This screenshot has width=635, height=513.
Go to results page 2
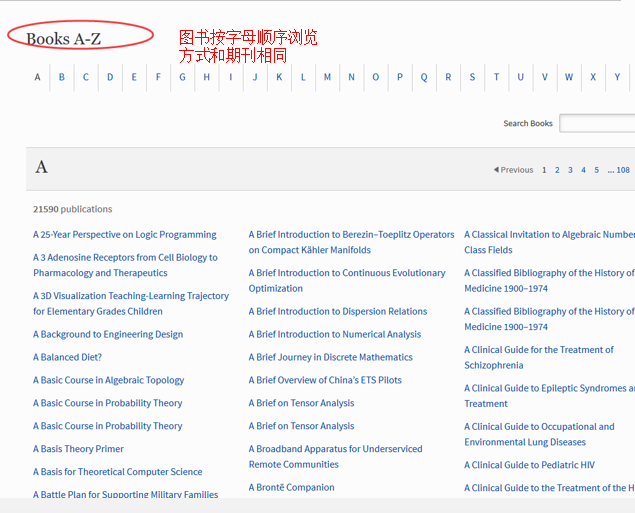pyautogui.click(x=557, y=170)
